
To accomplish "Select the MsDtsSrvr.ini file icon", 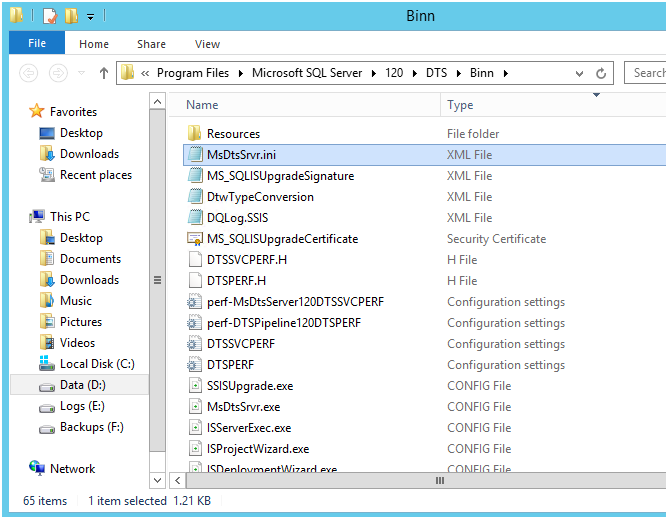I will [x=195, y=154].
